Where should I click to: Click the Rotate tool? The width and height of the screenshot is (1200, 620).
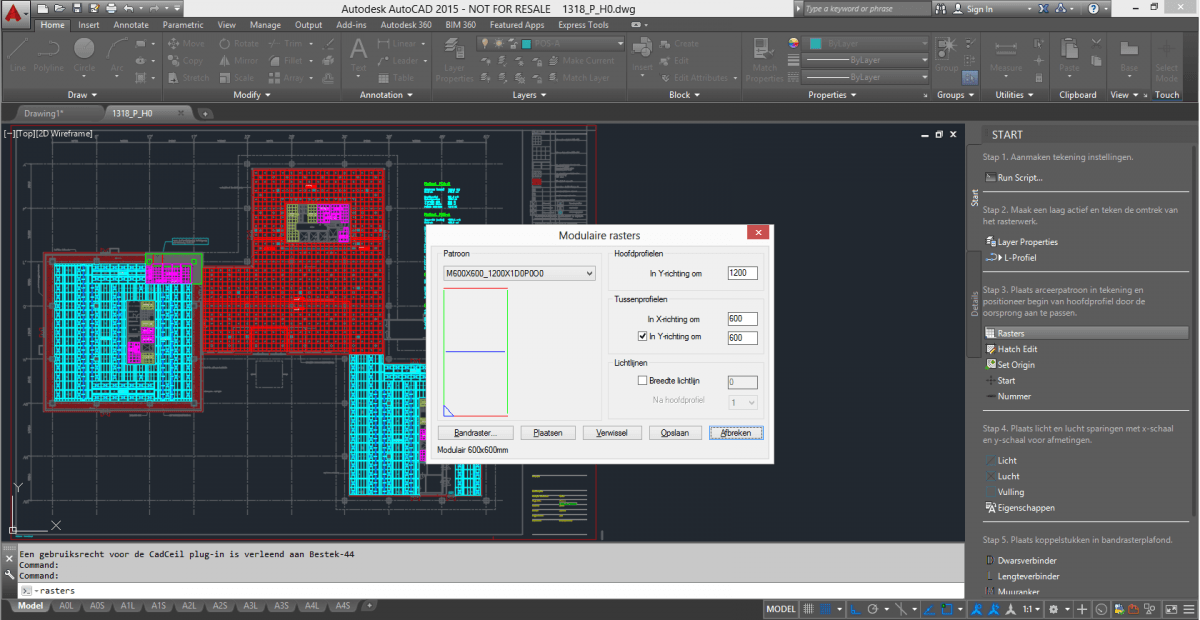(x=238, y=44)
